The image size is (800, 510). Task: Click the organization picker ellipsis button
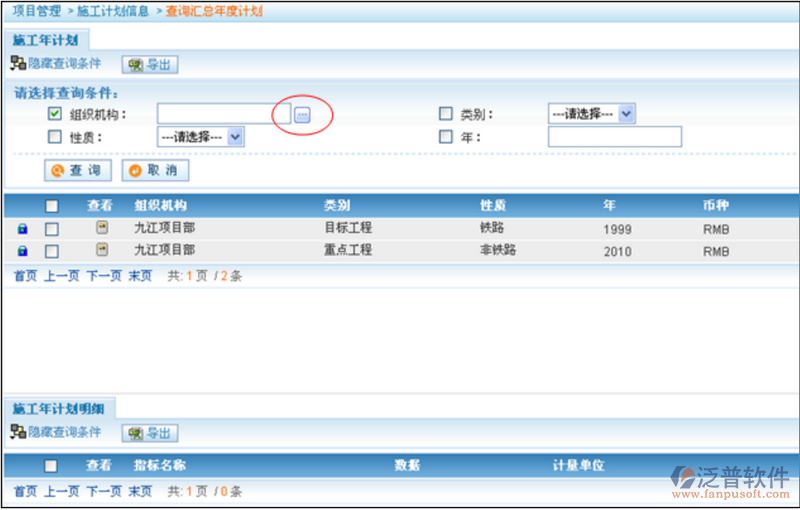[302, 115]
